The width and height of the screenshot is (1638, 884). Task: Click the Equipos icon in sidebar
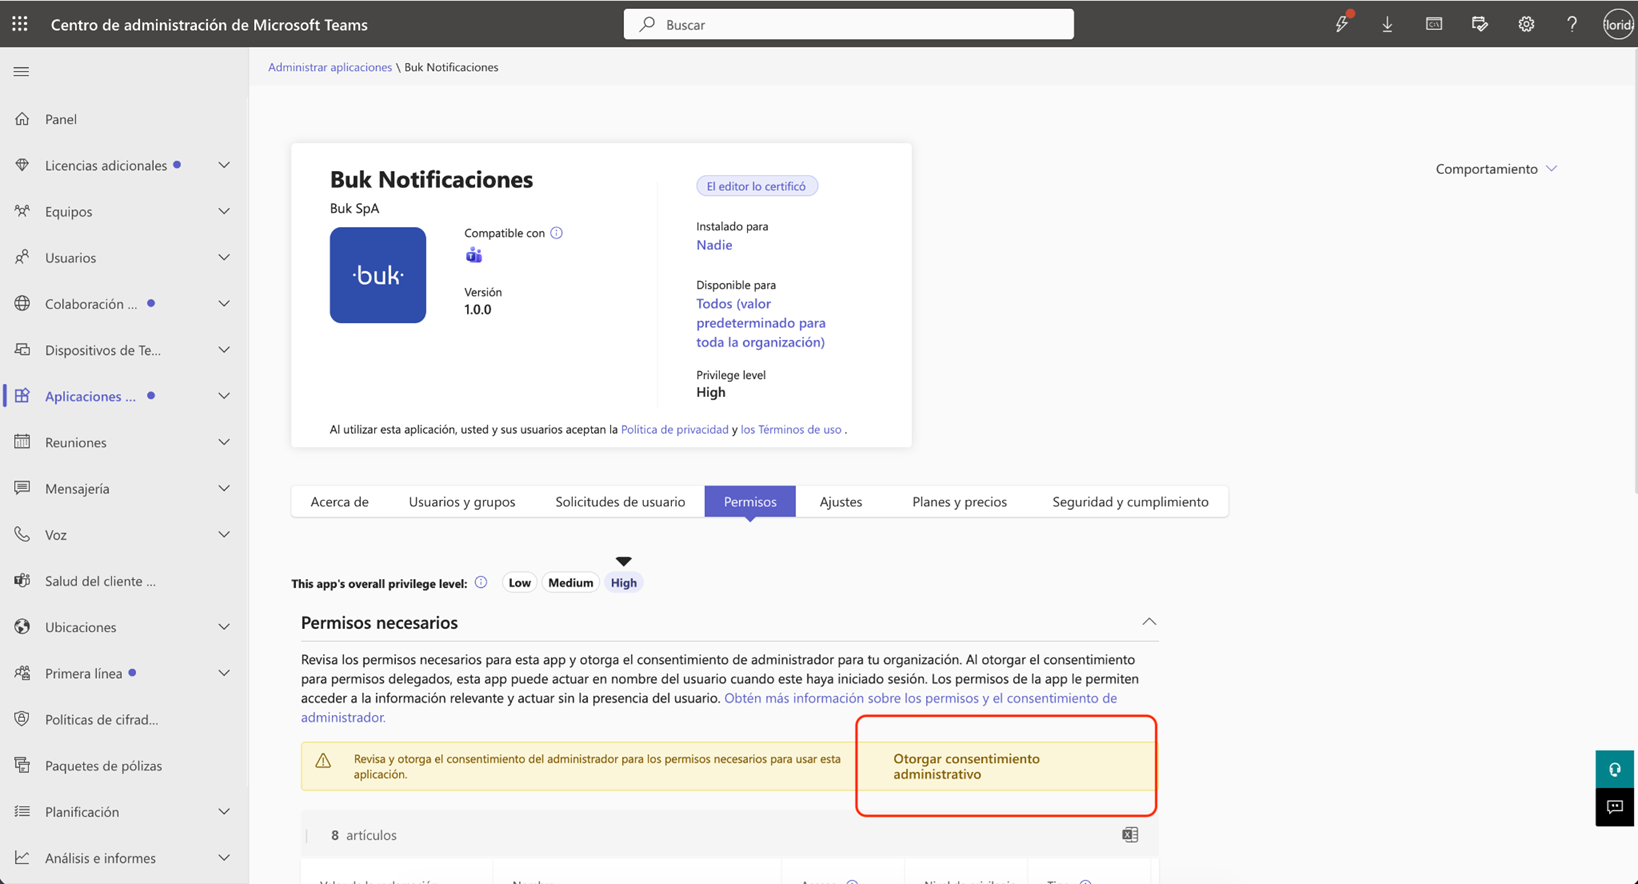pyautogui.click(x=22, y=211)
